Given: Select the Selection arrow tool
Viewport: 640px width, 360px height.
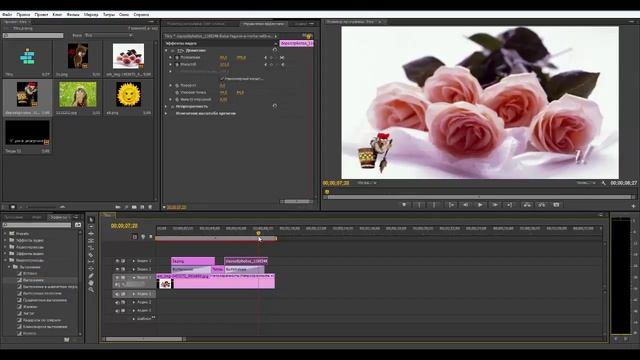Looking at the screenshot, I should tap(91, 220).
